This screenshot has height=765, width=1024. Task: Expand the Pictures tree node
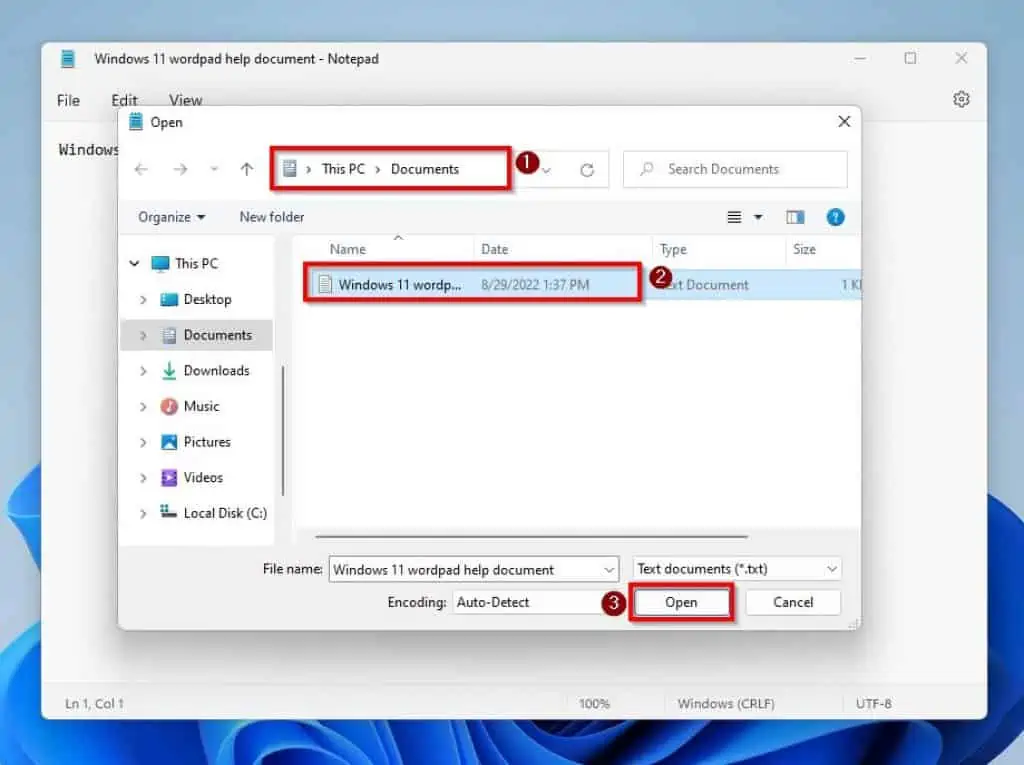coord(143,442)
